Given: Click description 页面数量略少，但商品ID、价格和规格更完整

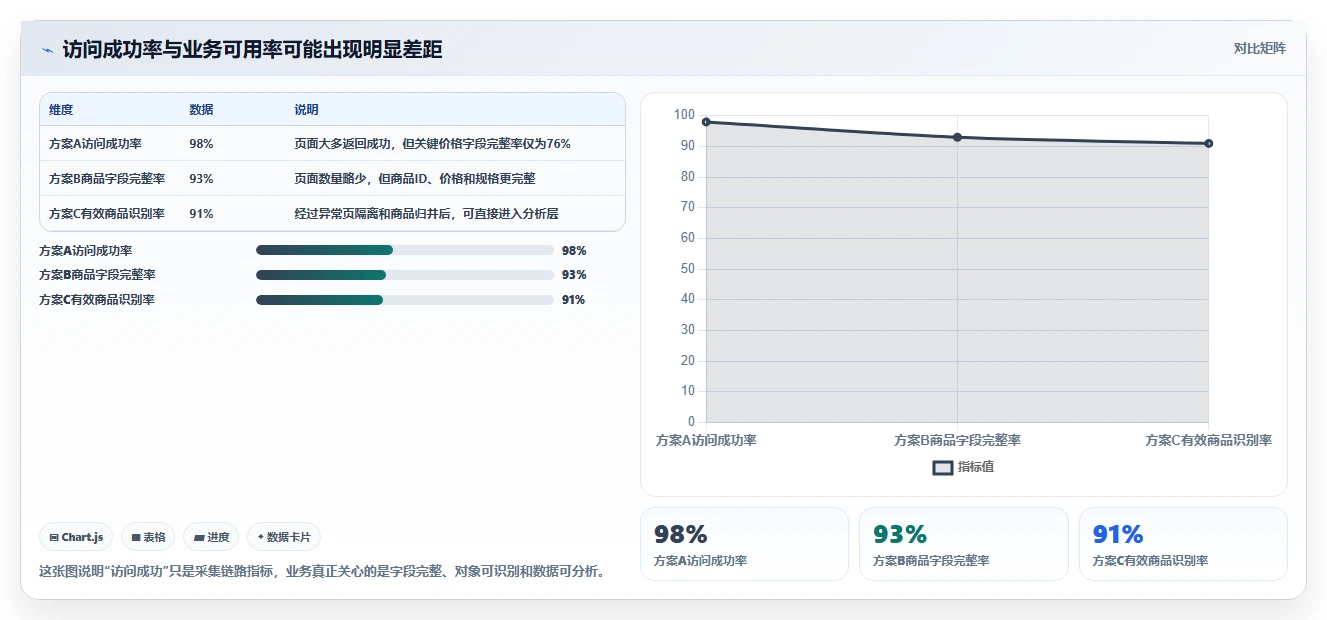Looking at the screenshot, I should tap(415, 179).
